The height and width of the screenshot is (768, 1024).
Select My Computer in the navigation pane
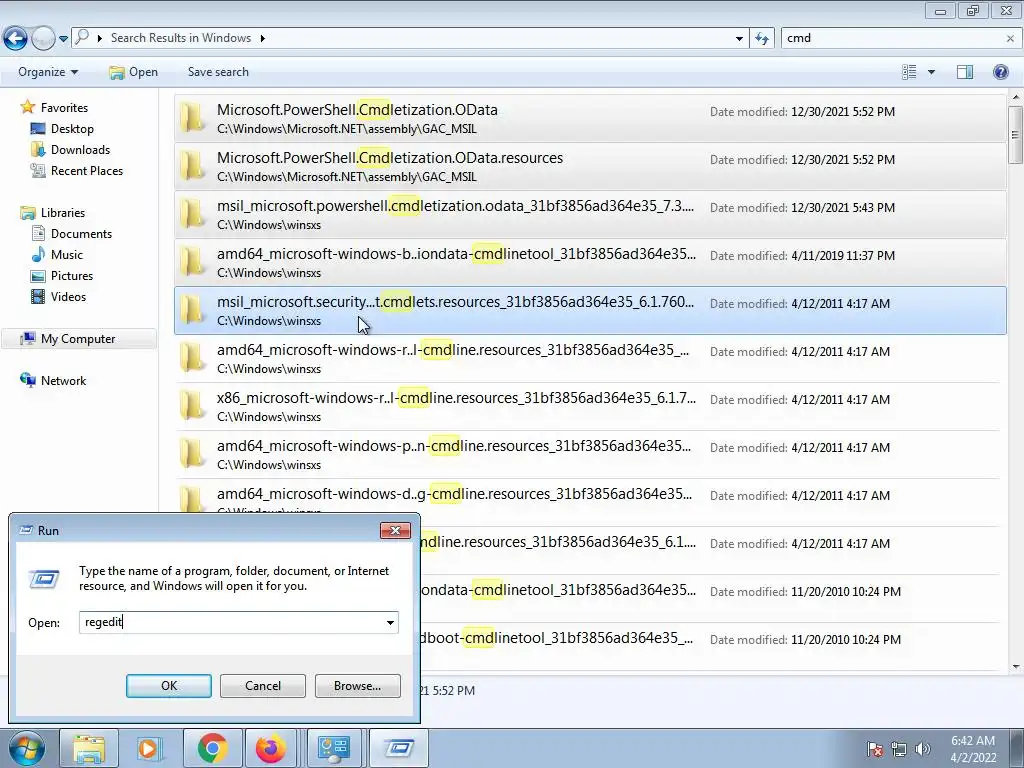pos(78,339)
